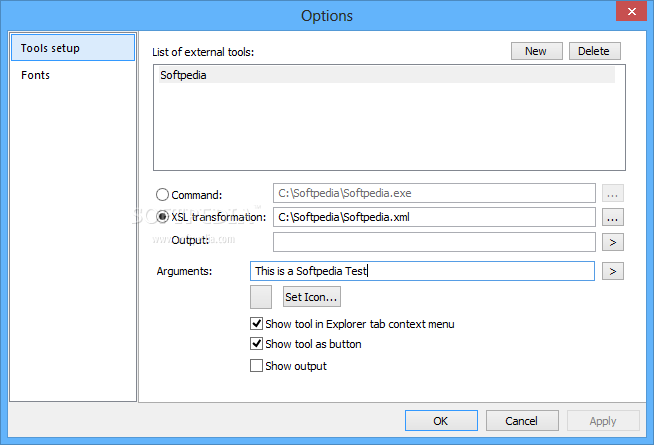Delete the selected external tool
654x445 pixels.
pyautogui.click(x=594, y=51)
